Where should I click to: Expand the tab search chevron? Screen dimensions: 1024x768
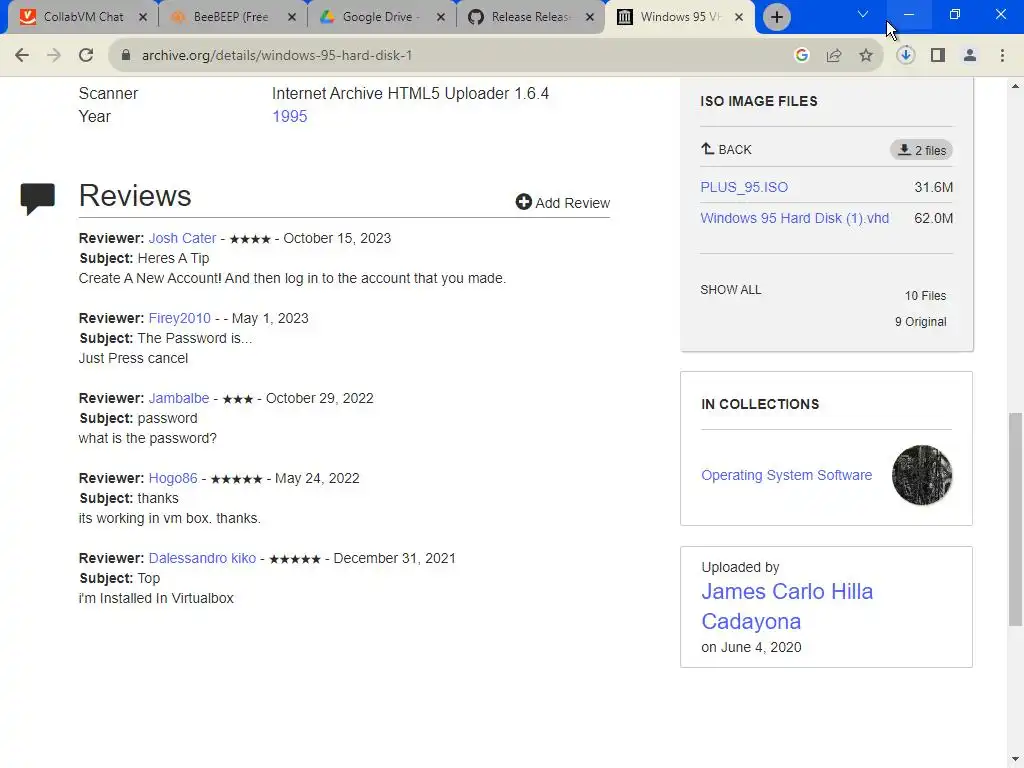click(863, 14)
